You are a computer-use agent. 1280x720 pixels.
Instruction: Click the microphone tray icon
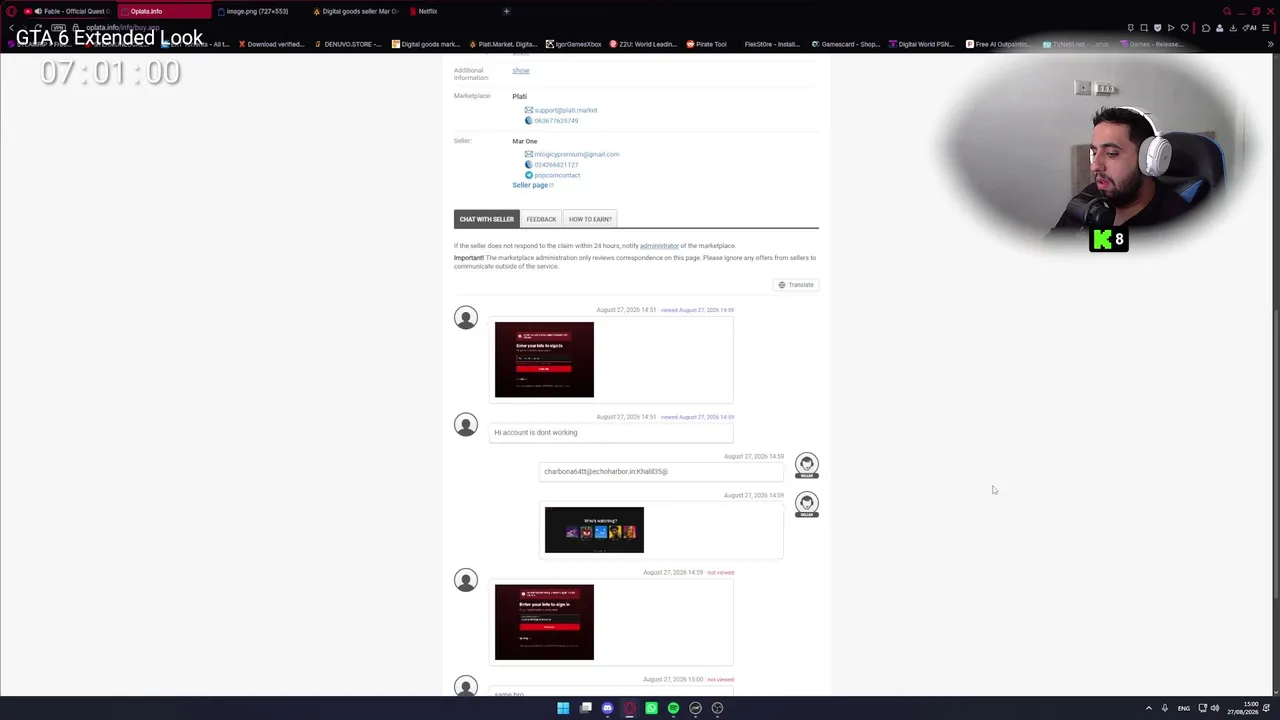pyautogui.click(x=1164, y=708)
